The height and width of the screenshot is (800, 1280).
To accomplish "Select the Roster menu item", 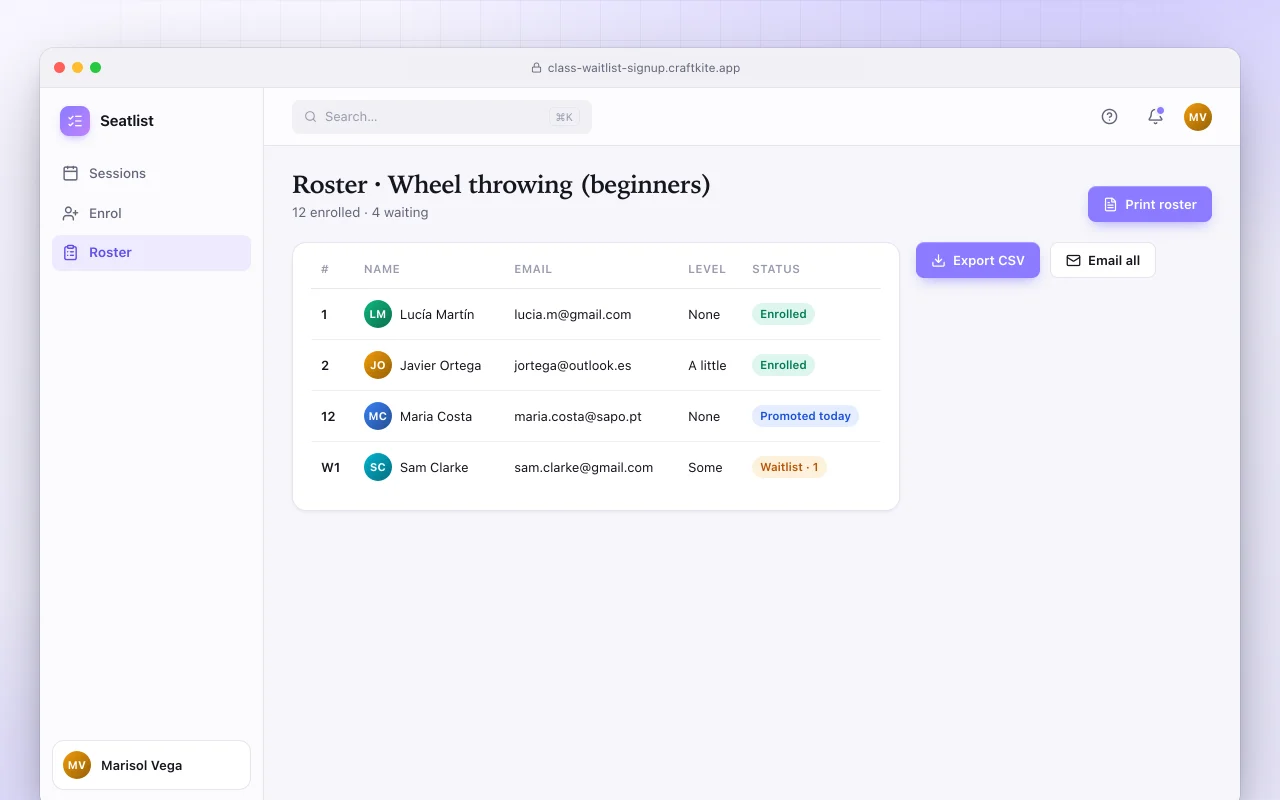I will click(x=151, y=253).
